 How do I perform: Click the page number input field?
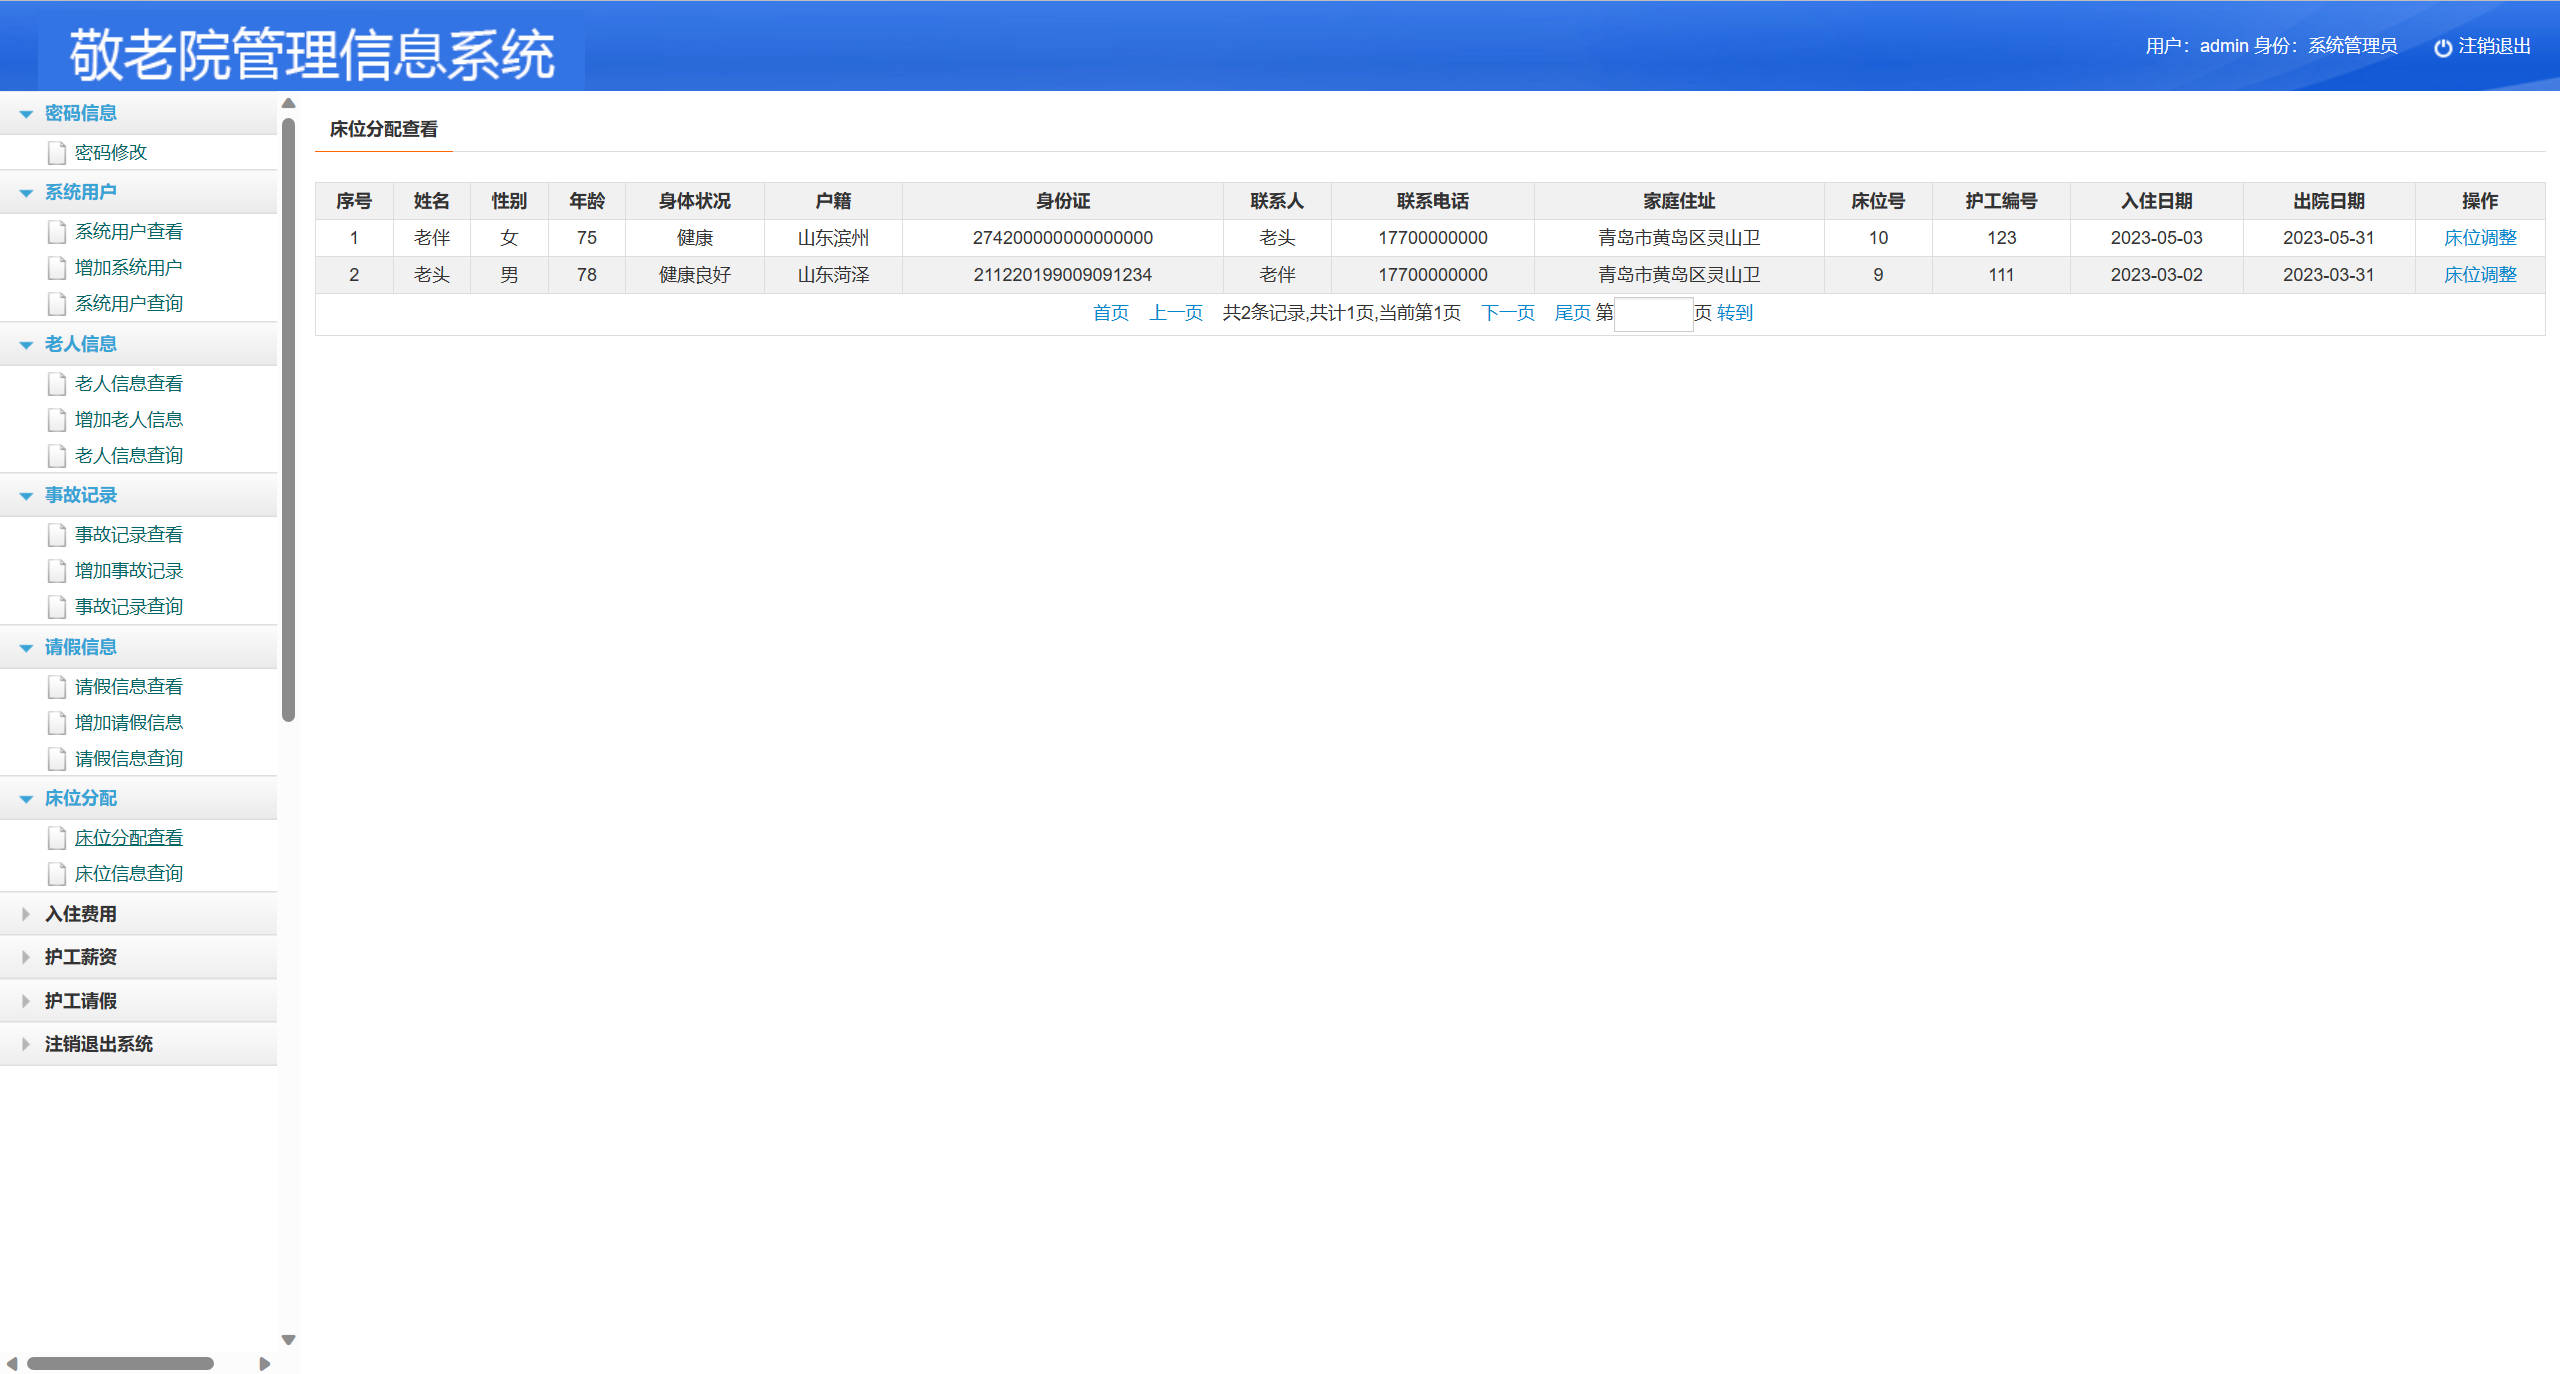click(x=1652, y=314)
